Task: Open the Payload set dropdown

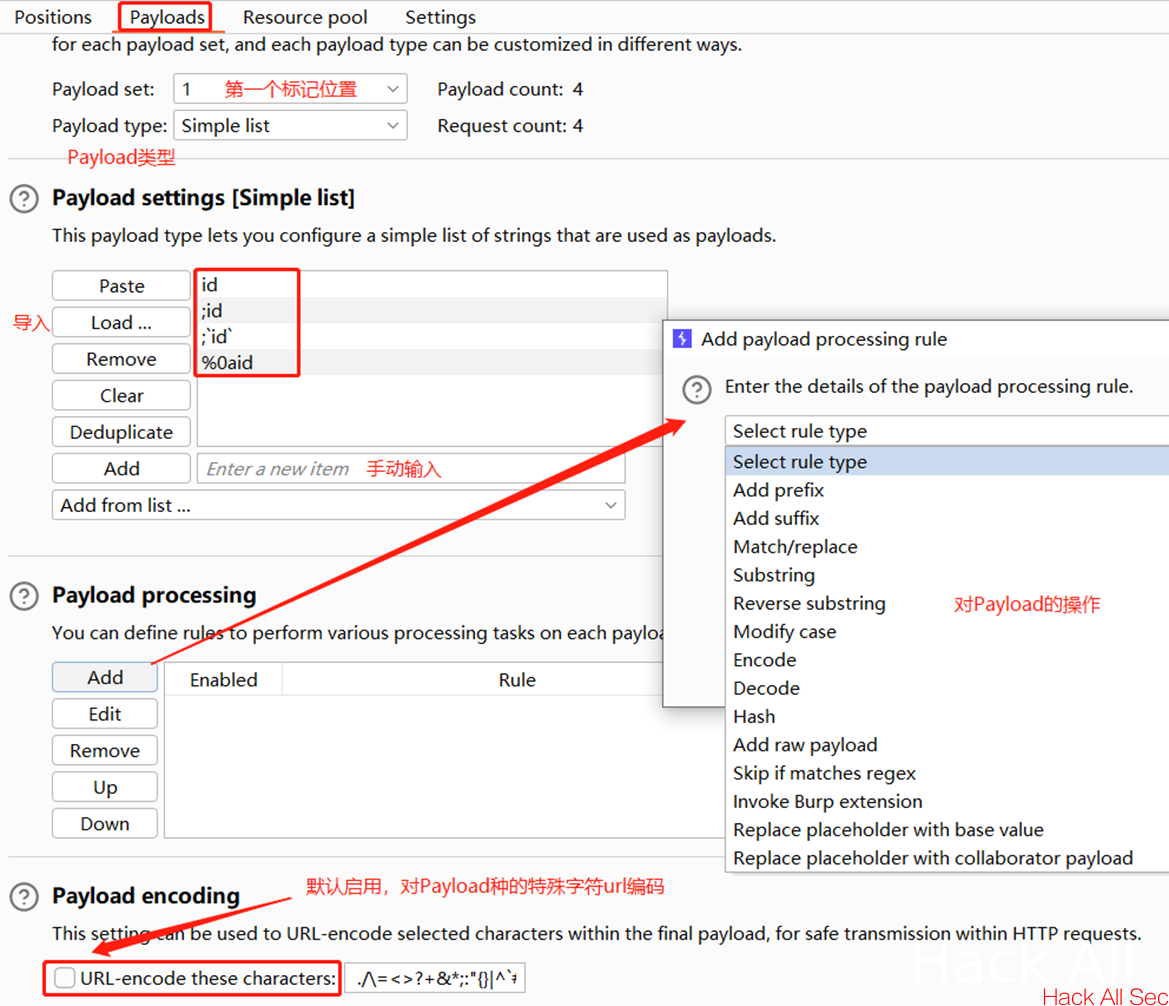Action: coord(290,89)
